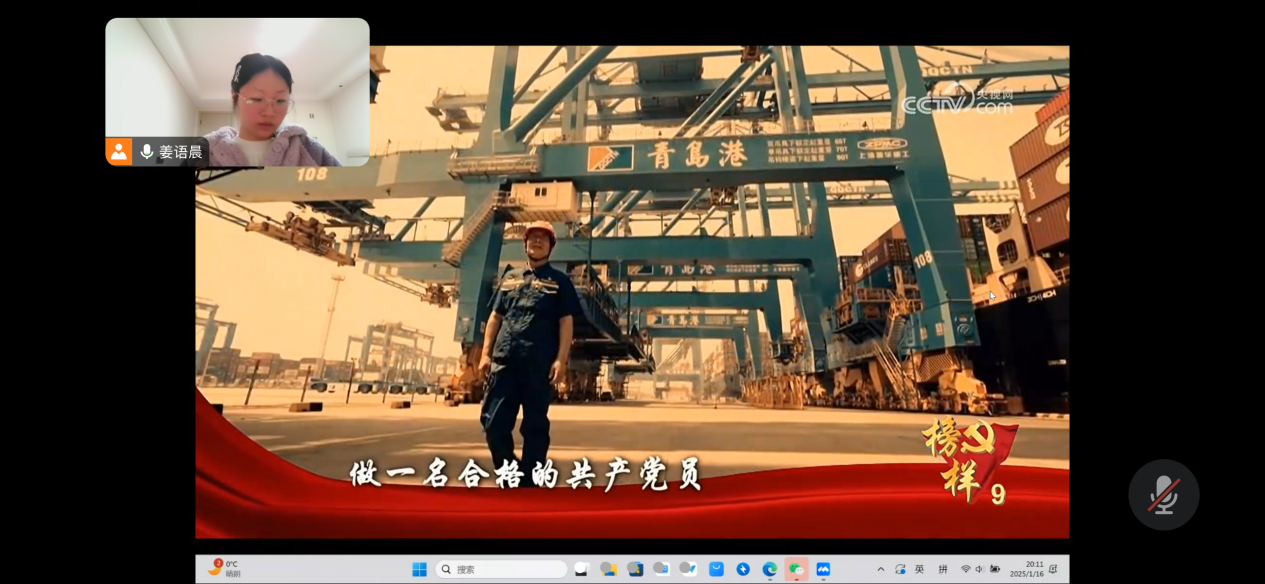Expand the hidden system tray icons
This screenshot has height=584, width=1265.
[881, 569]
